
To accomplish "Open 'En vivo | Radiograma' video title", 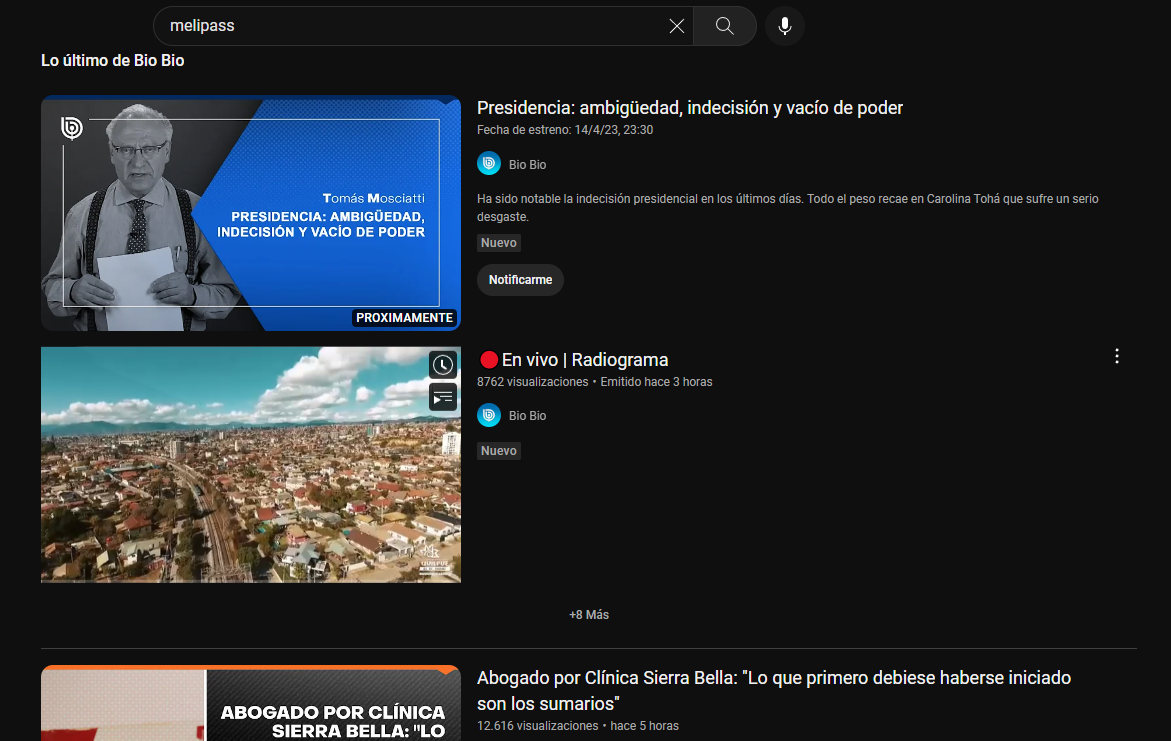I will pyautogui.click(x=574, y=360).
